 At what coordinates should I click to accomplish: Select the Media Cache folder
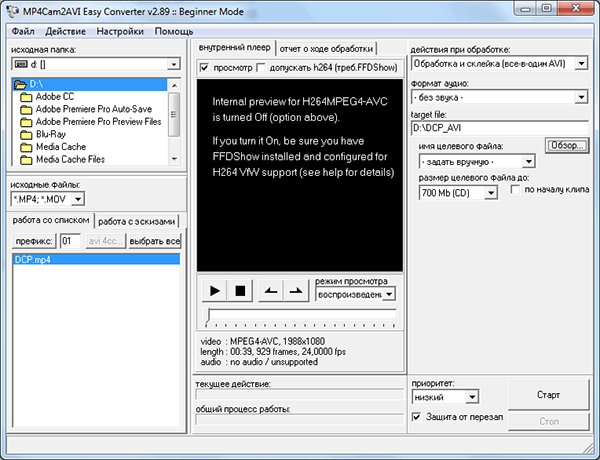tap(61, 147)
